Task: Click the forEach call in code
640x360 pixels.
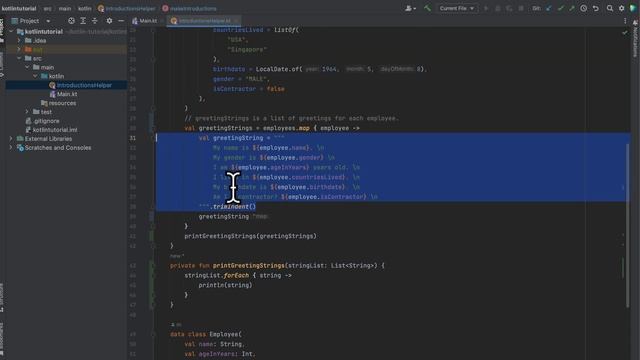Action: [236, 276]
